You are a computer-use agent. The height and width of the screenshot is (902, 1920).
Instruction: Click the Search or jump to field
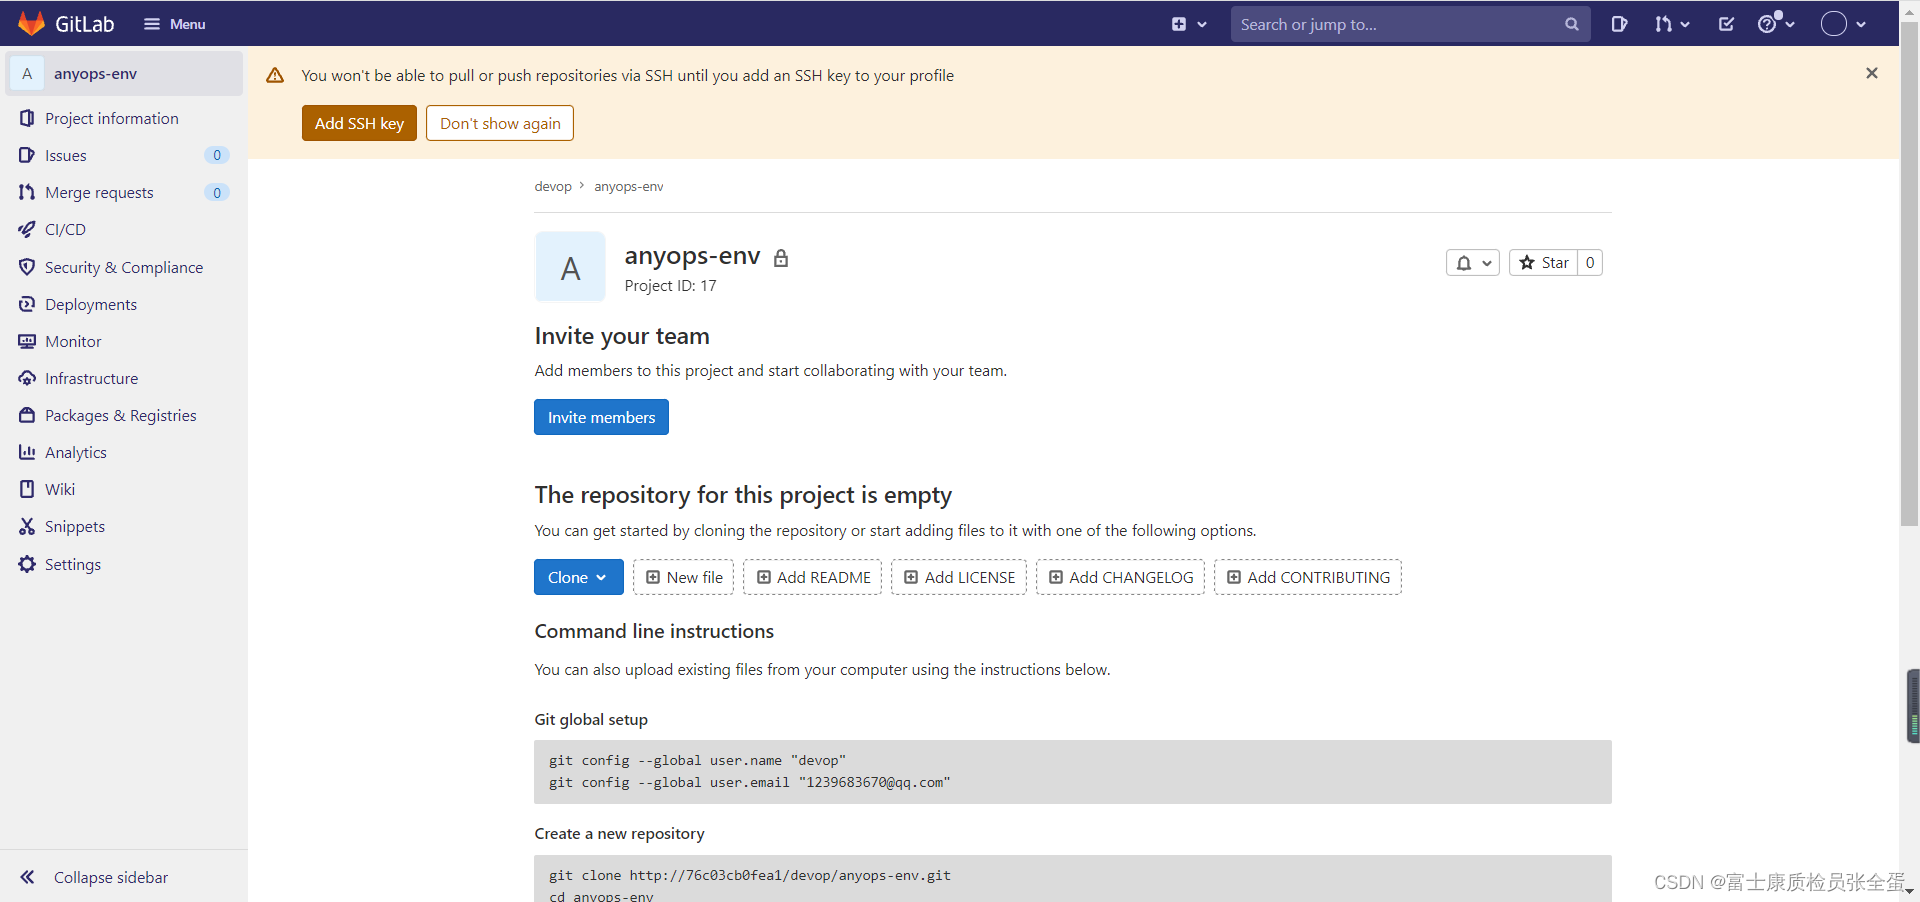[x=1410, y=24]
